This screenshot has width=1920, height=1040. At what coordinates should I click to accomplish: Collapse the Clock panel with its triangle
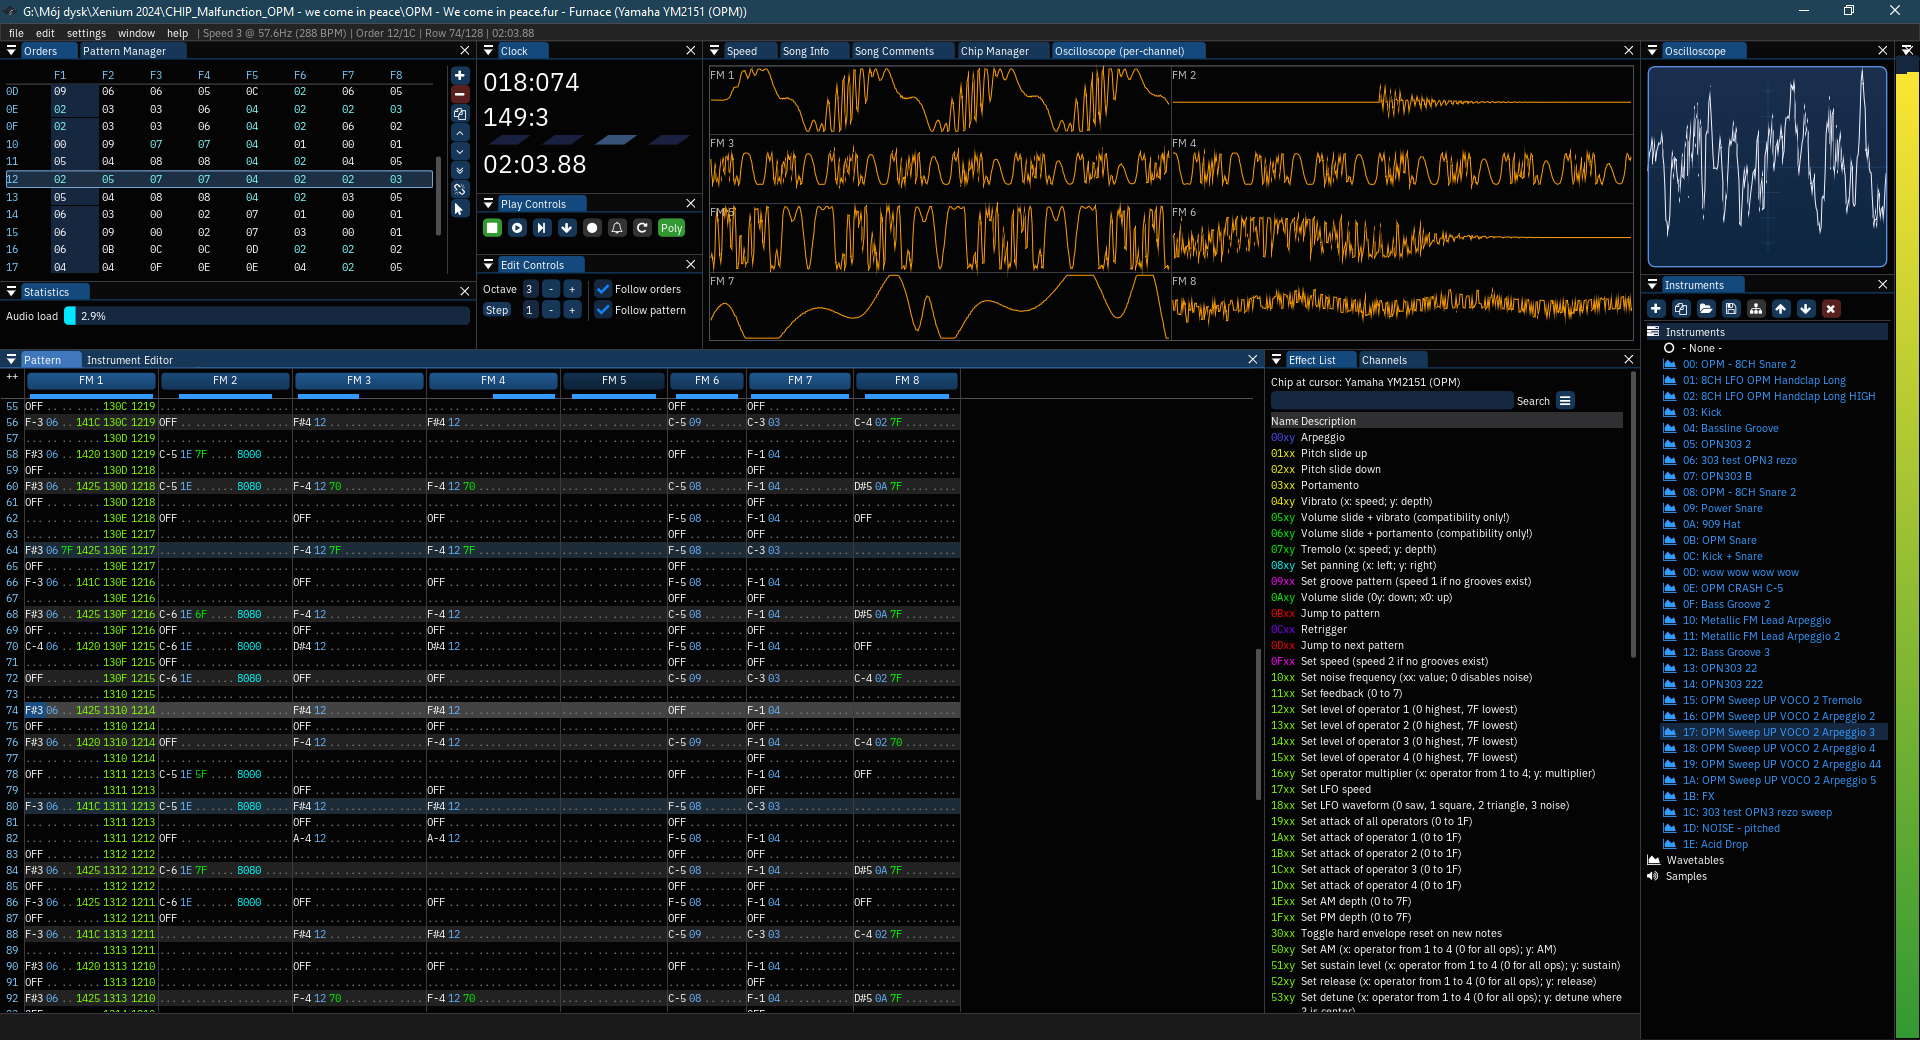489,50
